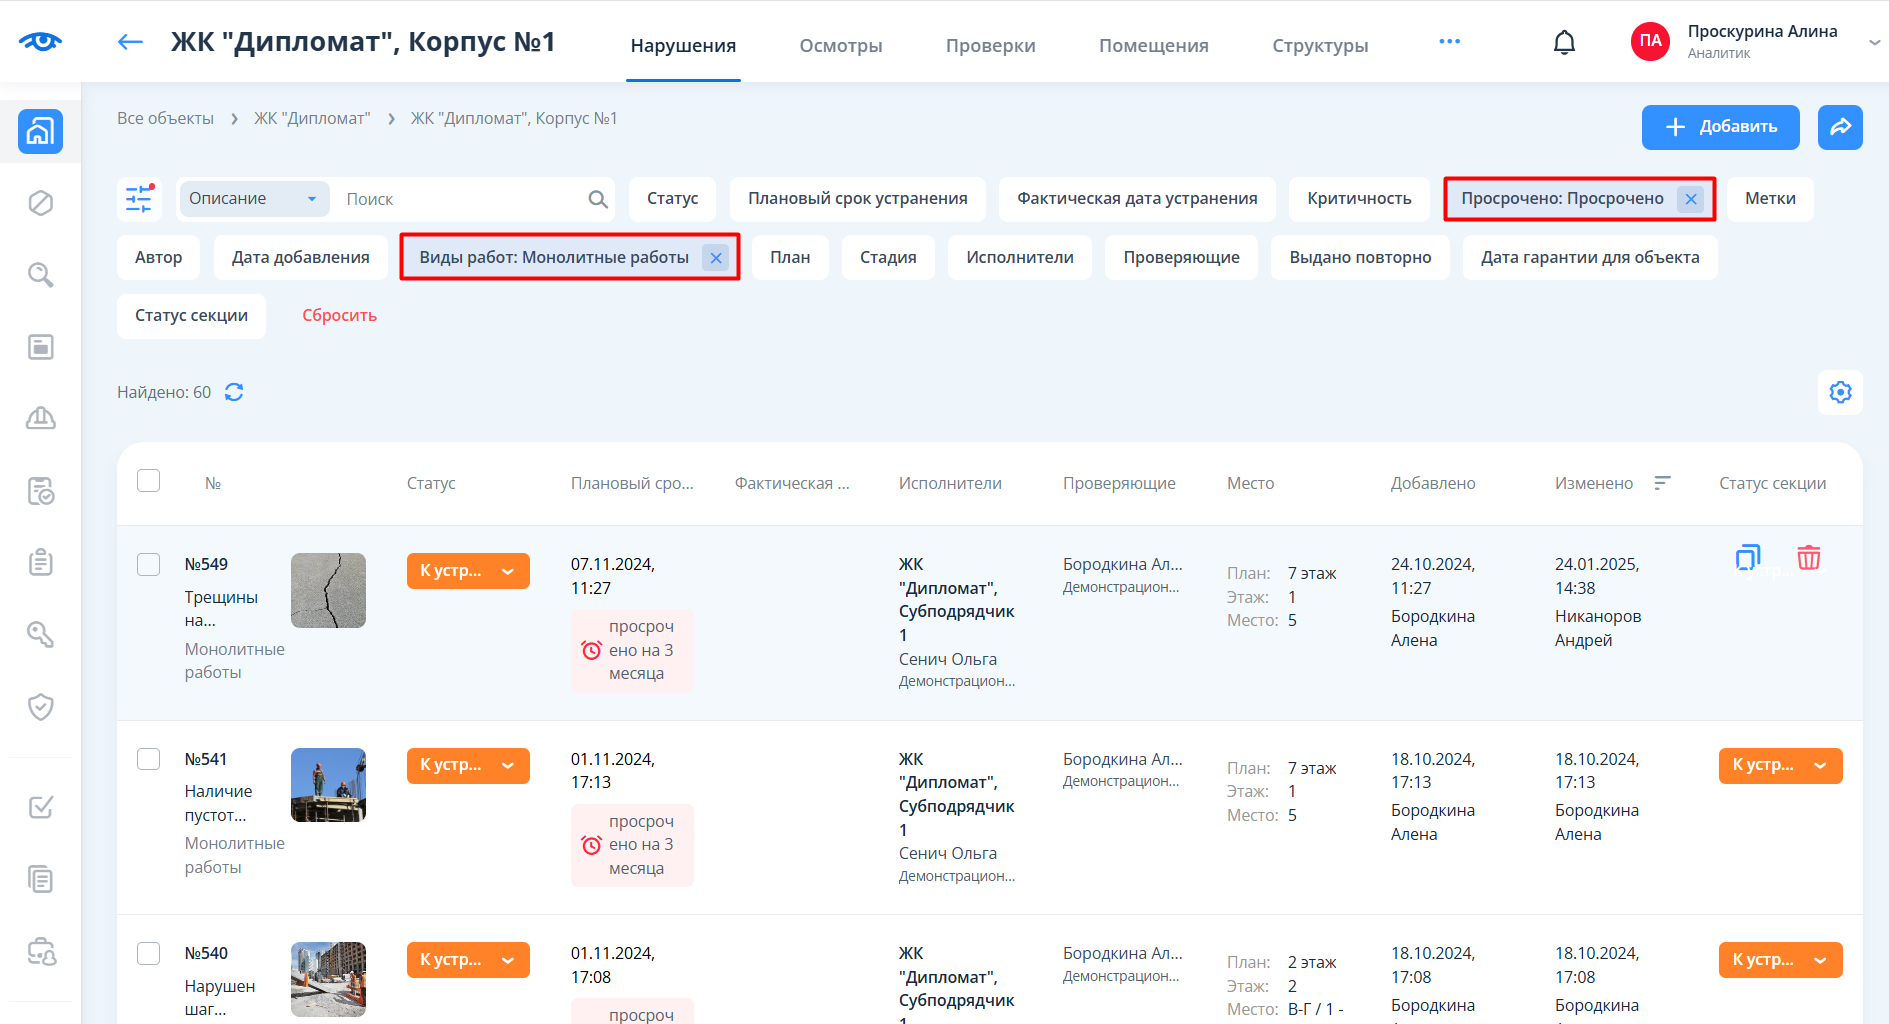Viewport: 1889px width, 1024px height.
Task: Switch to the Осмотры tab
Action: point(841,46)
